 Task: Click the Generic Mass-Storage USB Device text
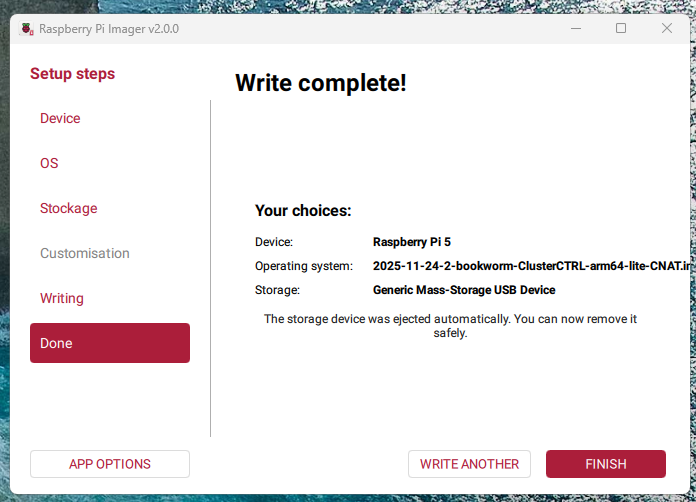464,290
